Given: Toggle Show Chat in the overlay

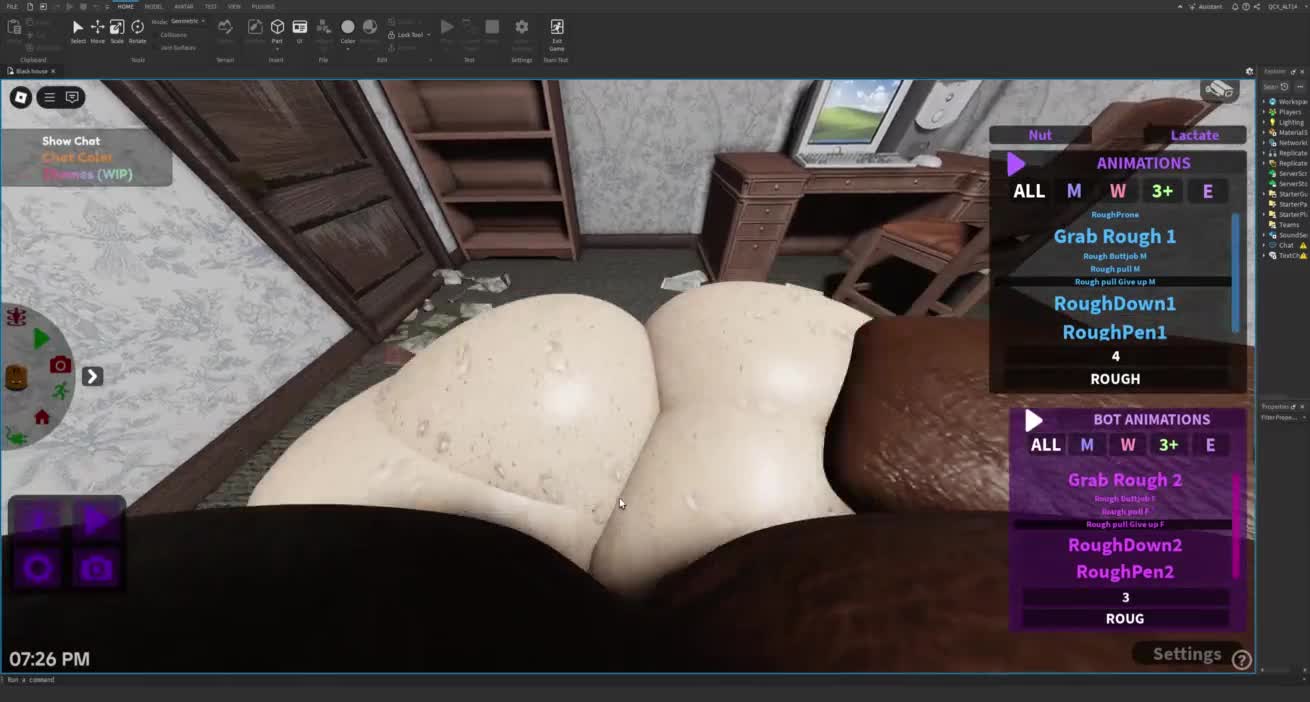Looking at the screenshot, I should [x=71, y=141].
